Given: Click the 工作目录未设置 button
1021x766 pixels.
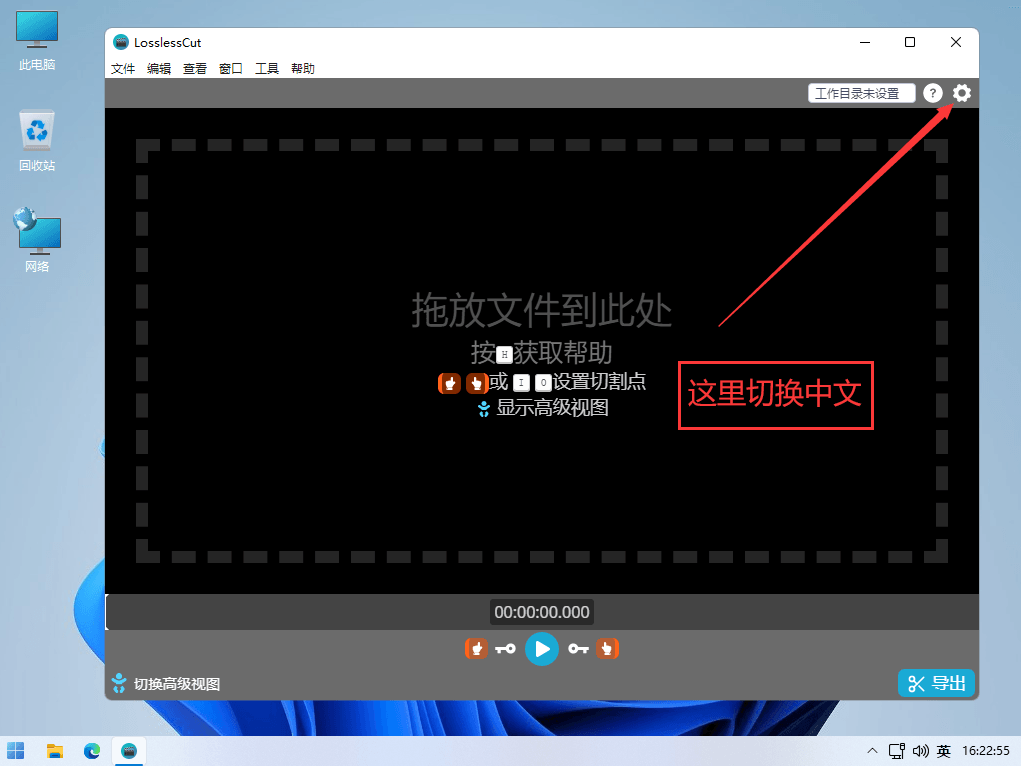Looking at the screenshot, I should point(861,93).
